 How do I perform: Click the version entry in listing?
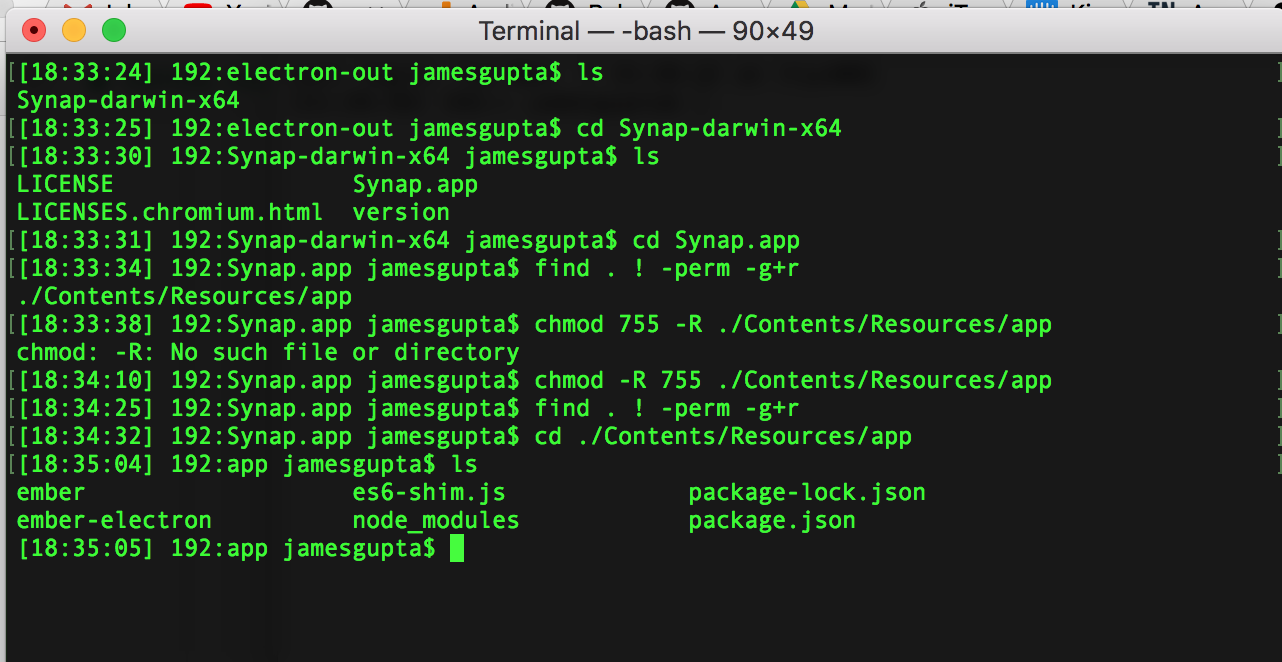coord(401,212)
